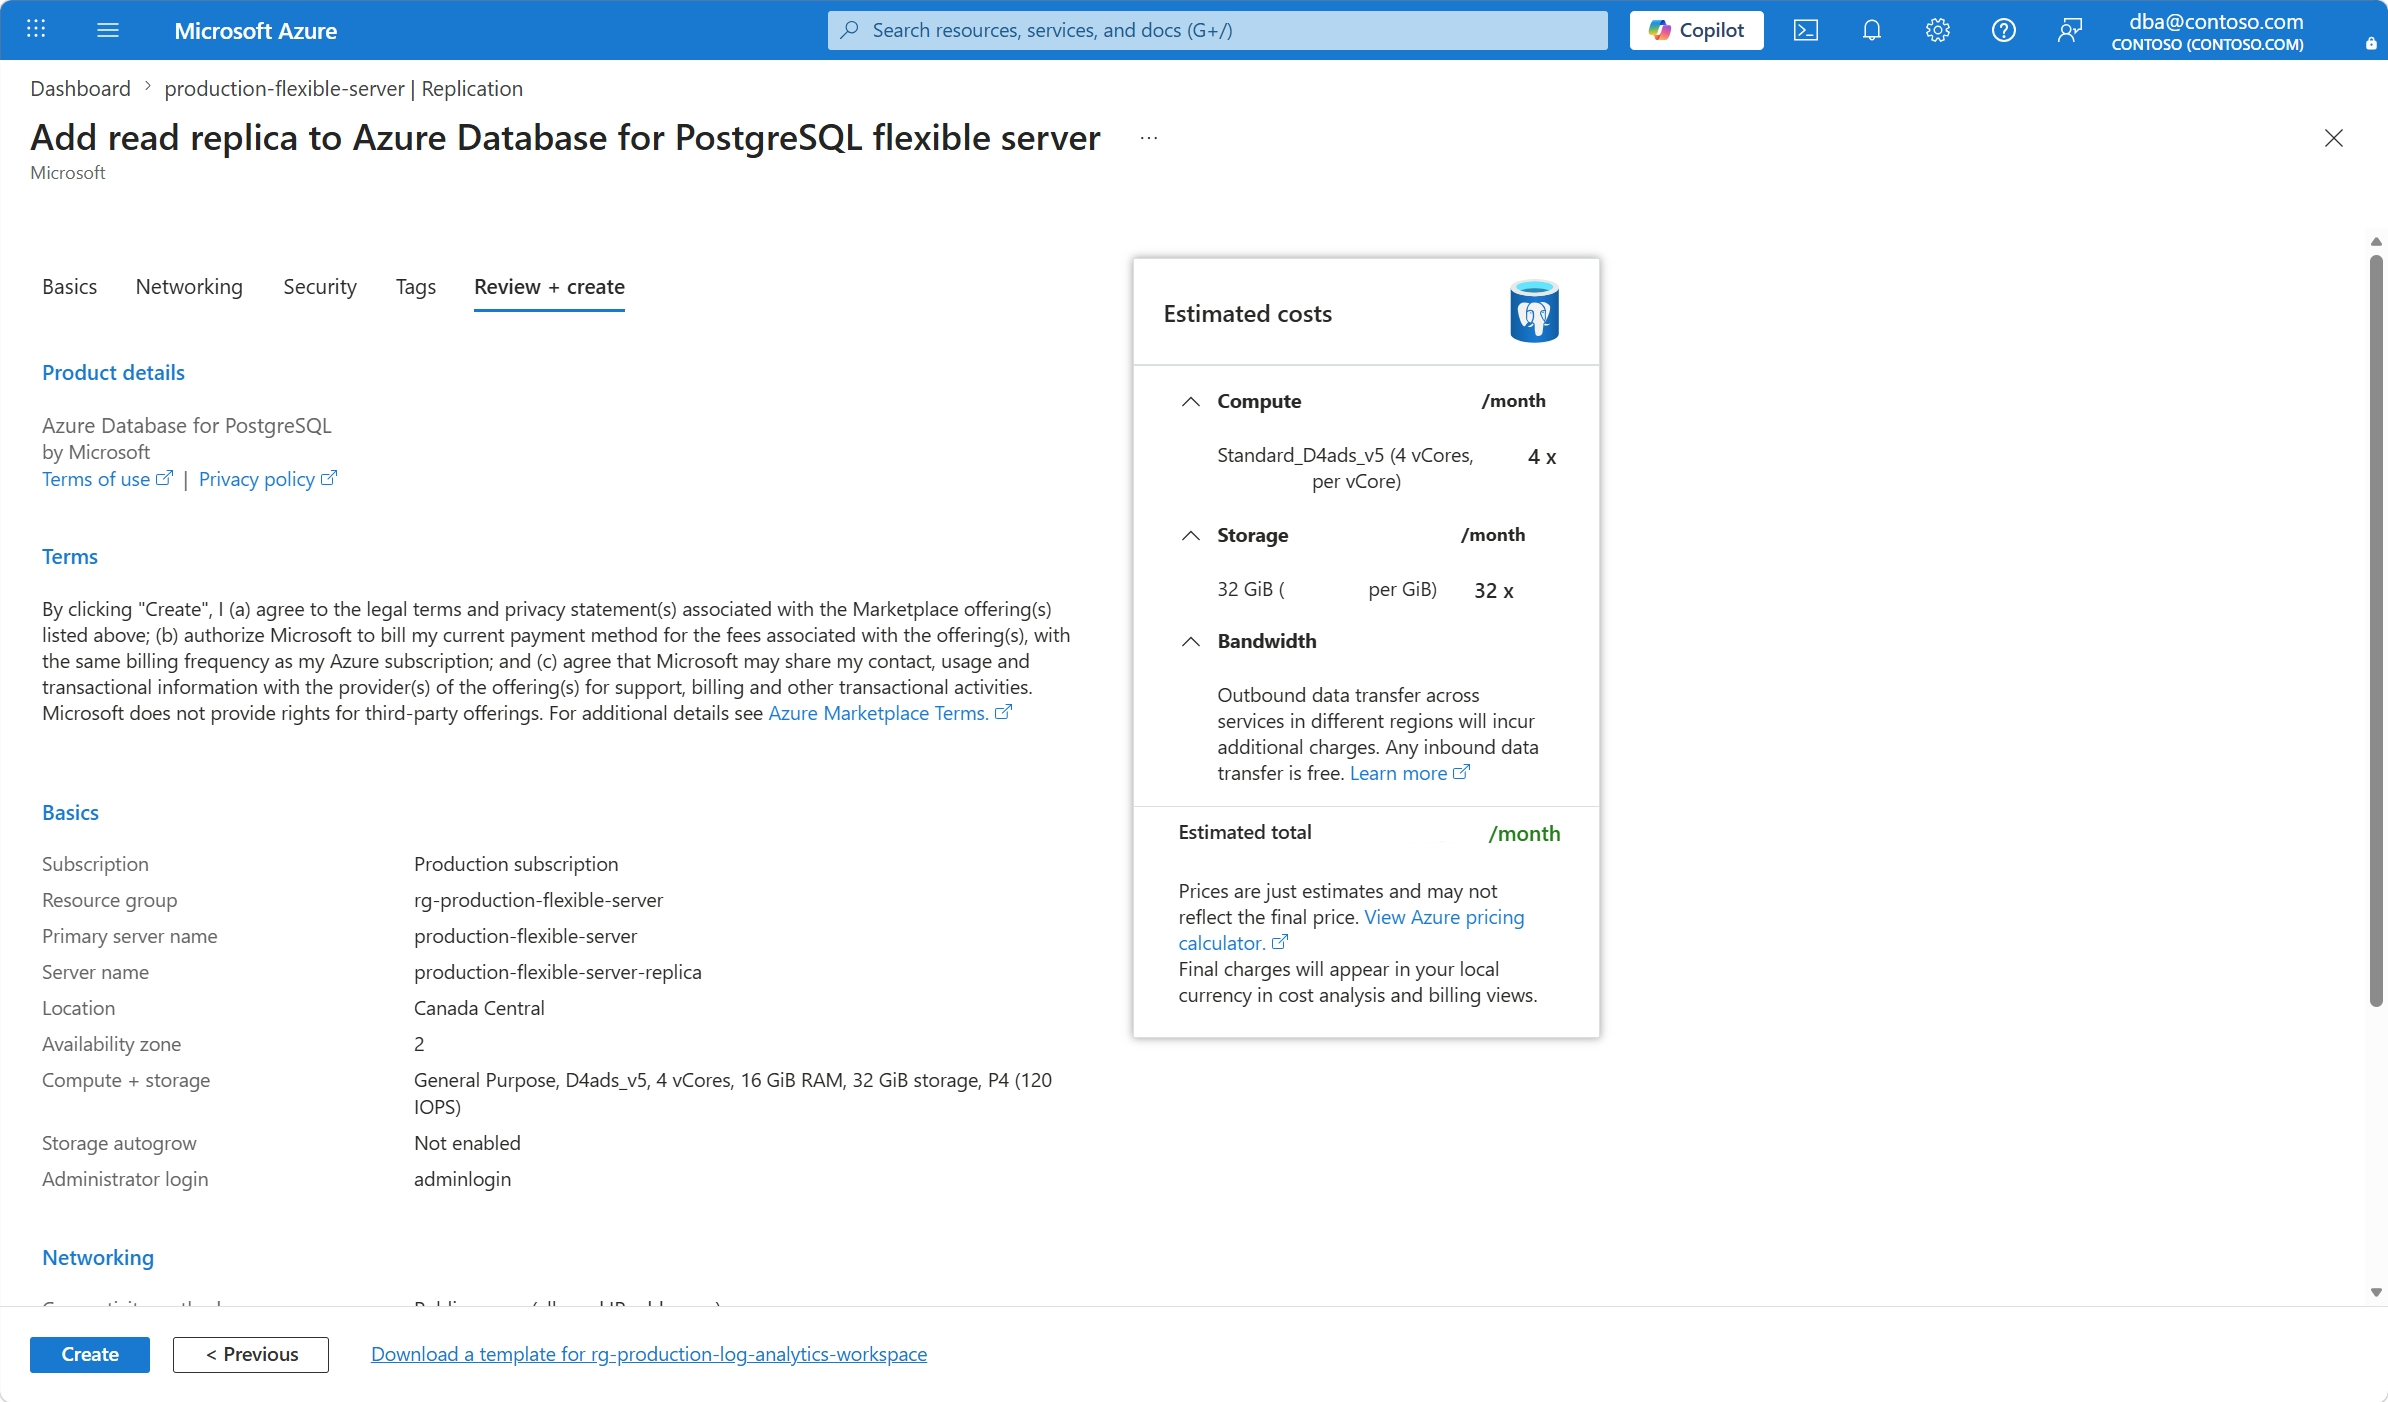
Task: Open the ellipsis more options beside title
Action: tap(1149, 138)
